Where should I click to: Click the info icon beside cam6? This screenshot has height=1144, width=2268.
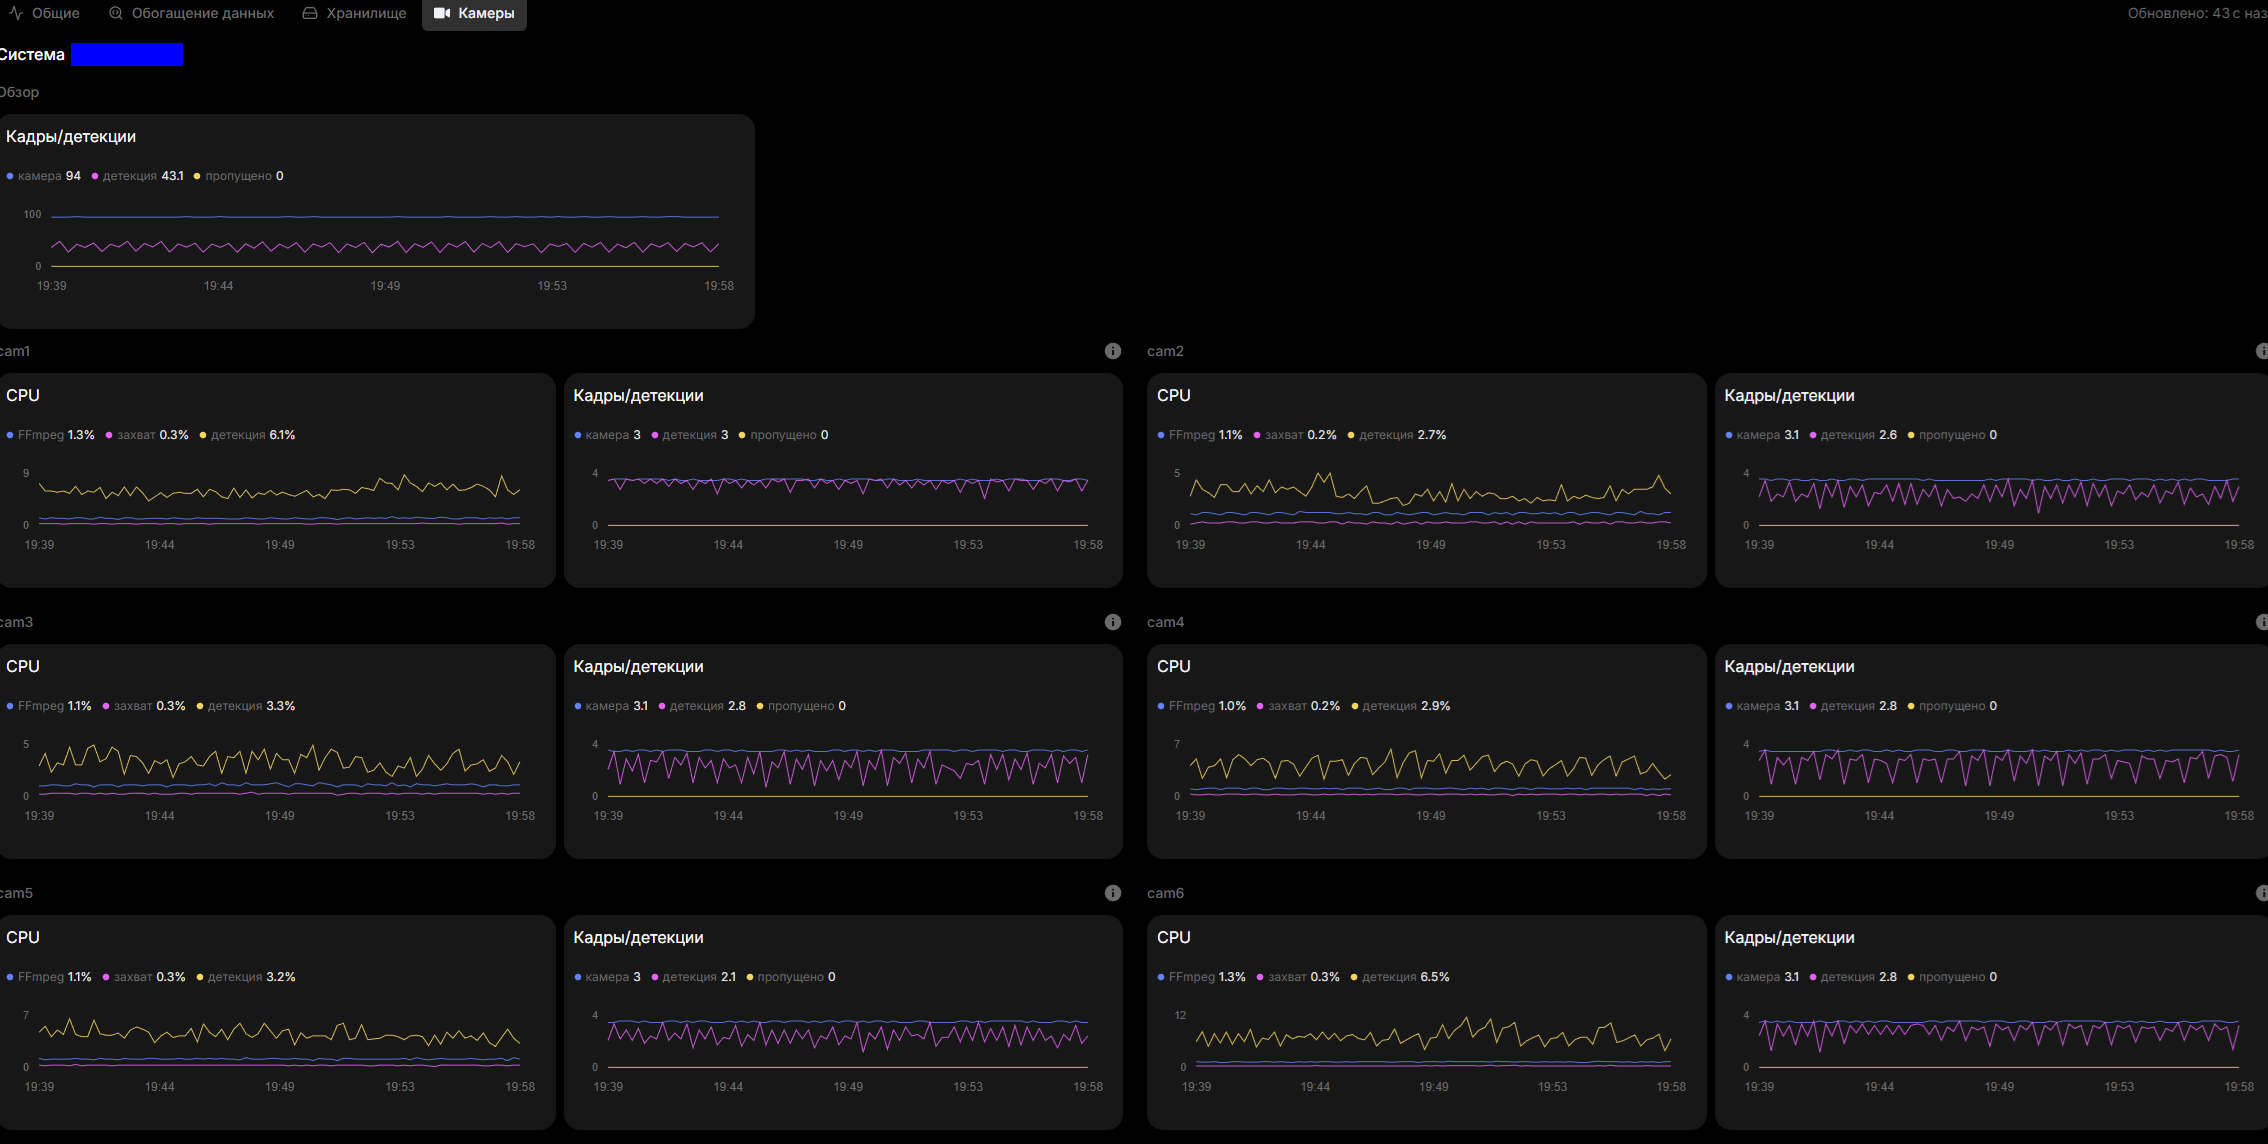pyautogui.click(x=2261, y=893)
